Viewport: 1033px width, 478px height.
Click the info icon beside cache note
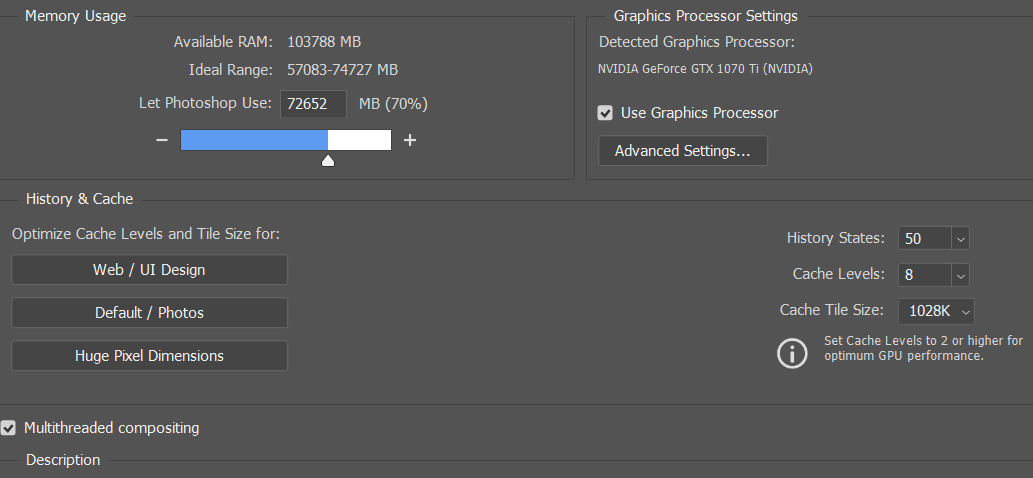click(792, 353)
